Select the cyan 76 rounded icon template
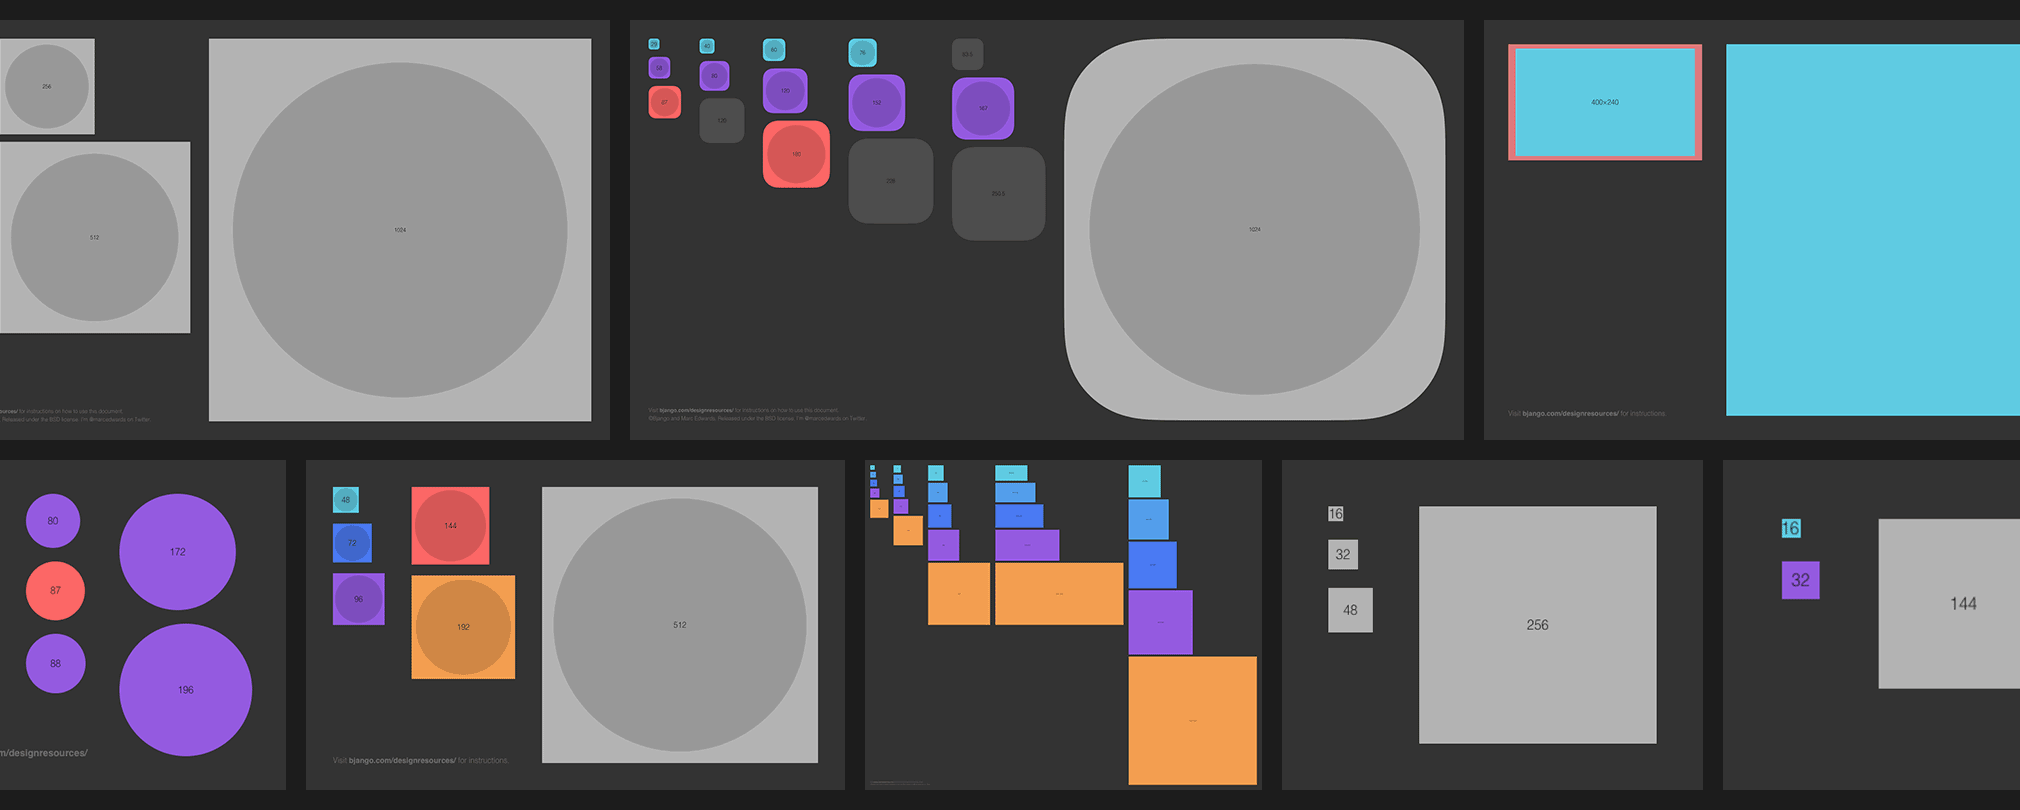The height and width of the screenshot is (810, 2020). click(x=863, y=53)
